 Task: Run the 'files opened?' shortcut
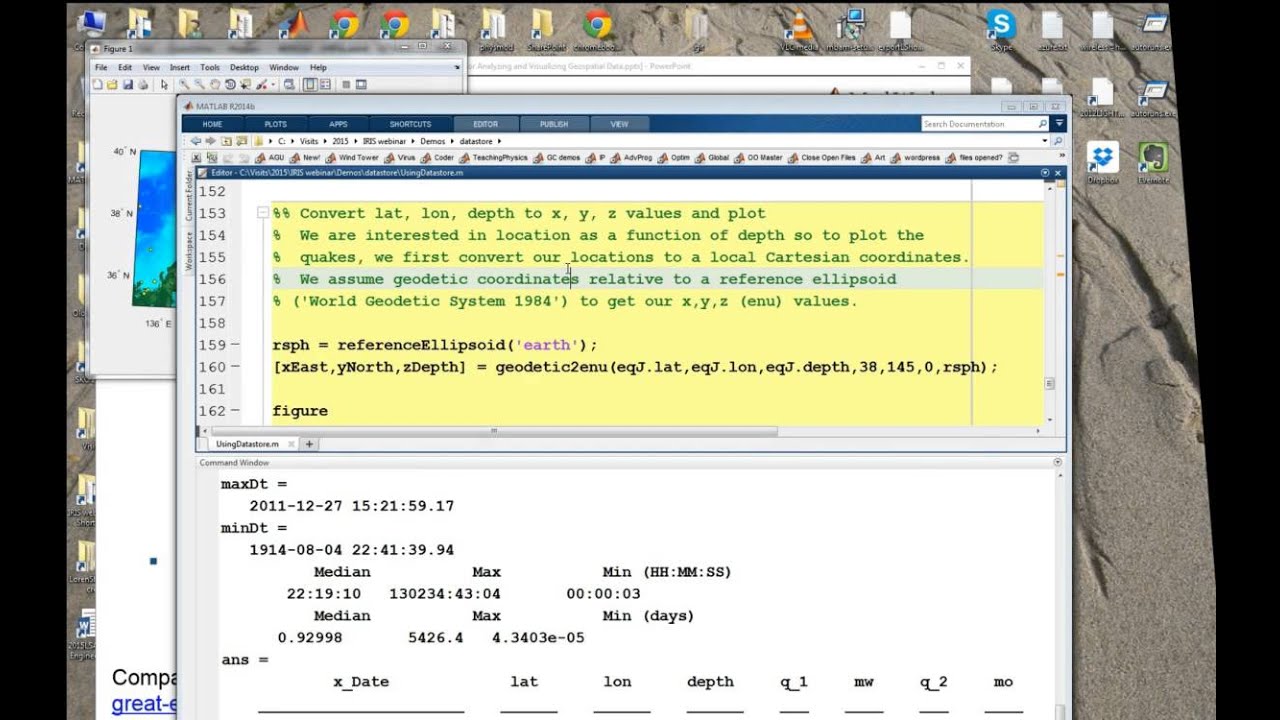pyautogui.click(x=974, y=157)
